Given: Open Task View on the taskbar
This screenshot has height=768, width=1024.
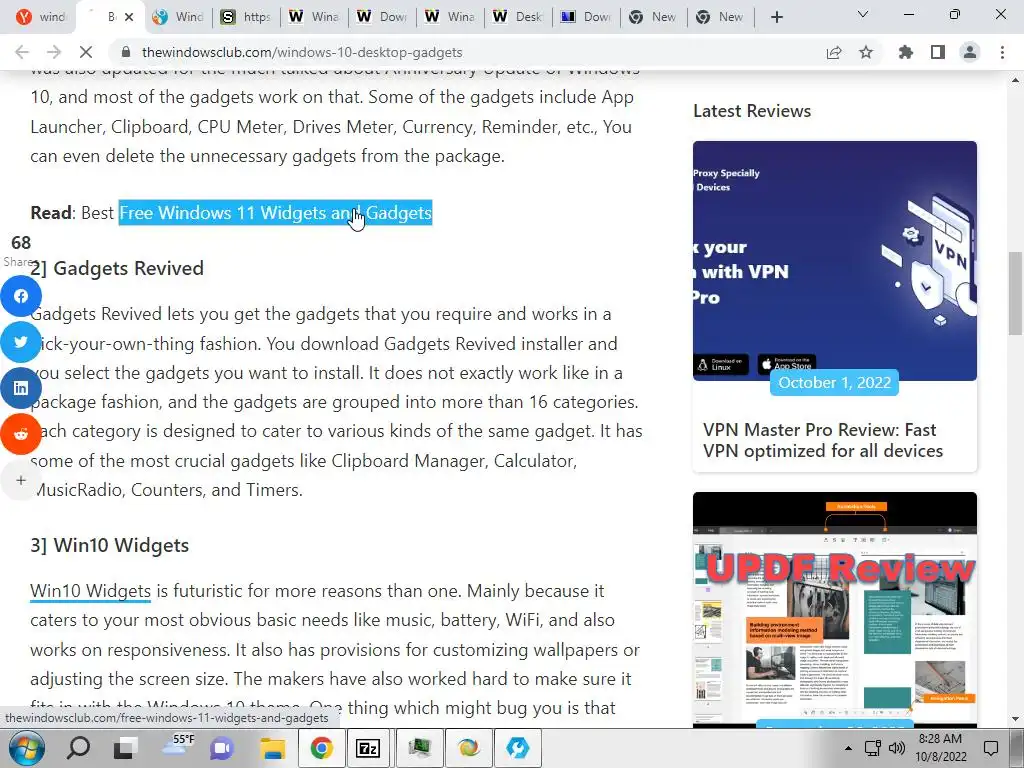Looking at the screenshot, I should 125,748.
